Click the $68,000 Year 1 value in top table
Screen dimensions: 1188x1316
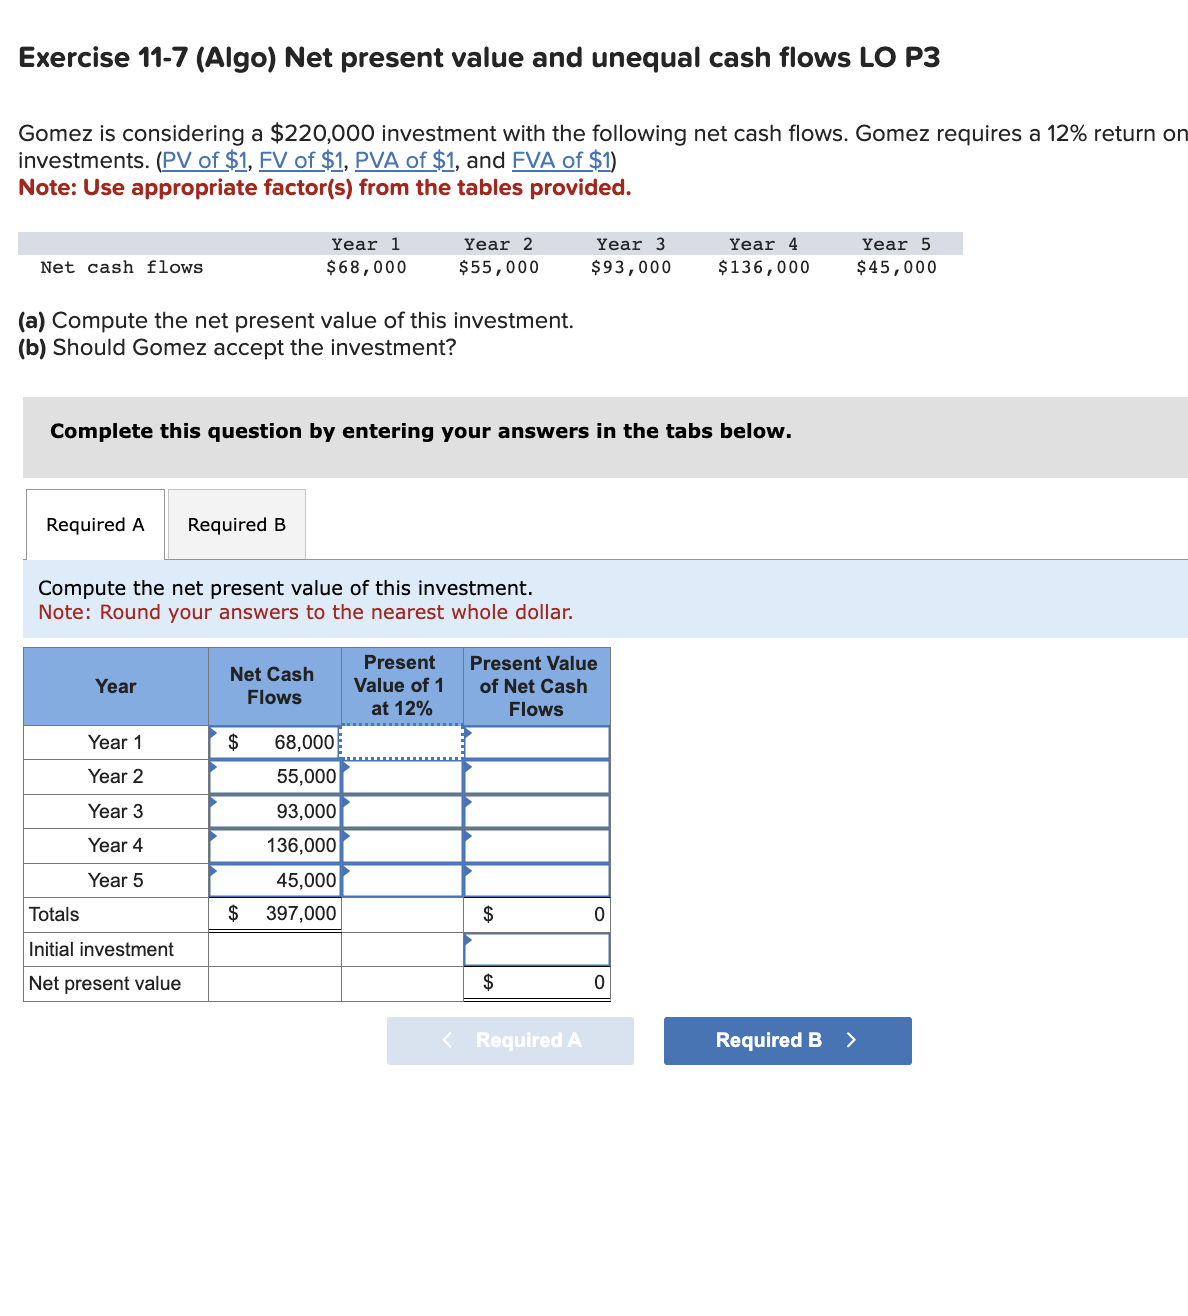coord(366,267)
